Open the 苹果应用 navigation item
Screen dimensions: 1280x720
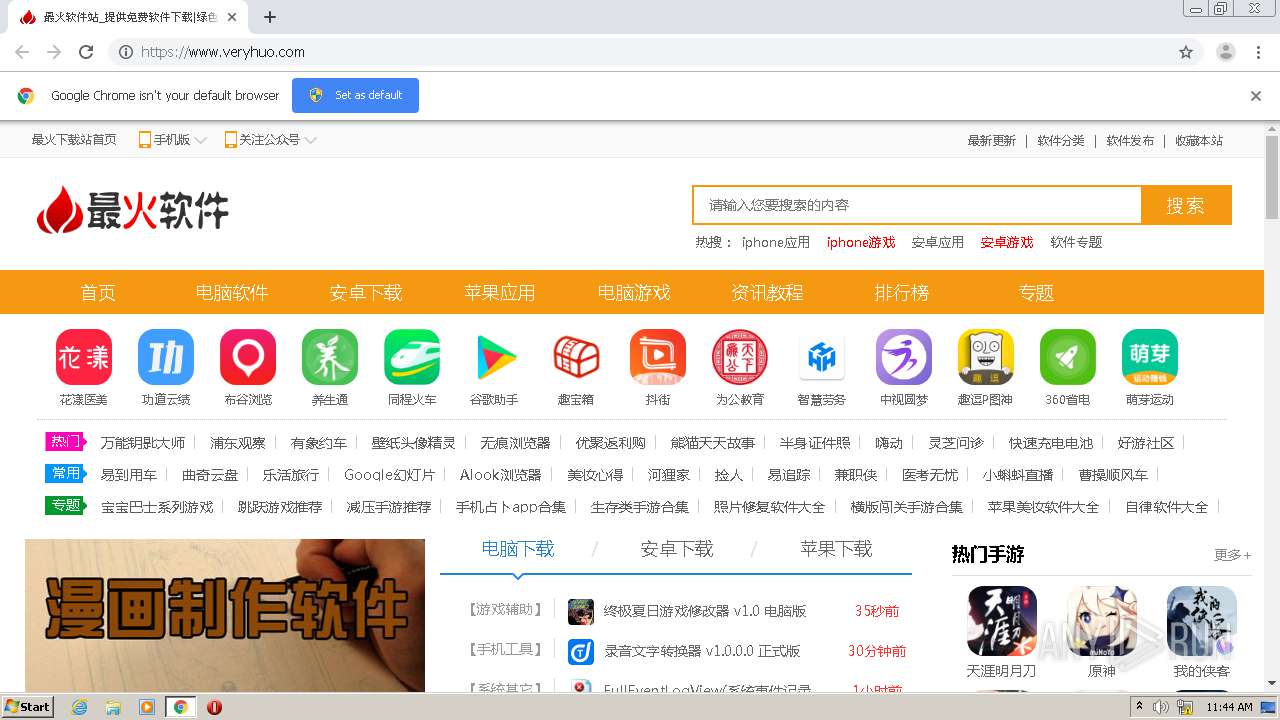pos(500,293)
